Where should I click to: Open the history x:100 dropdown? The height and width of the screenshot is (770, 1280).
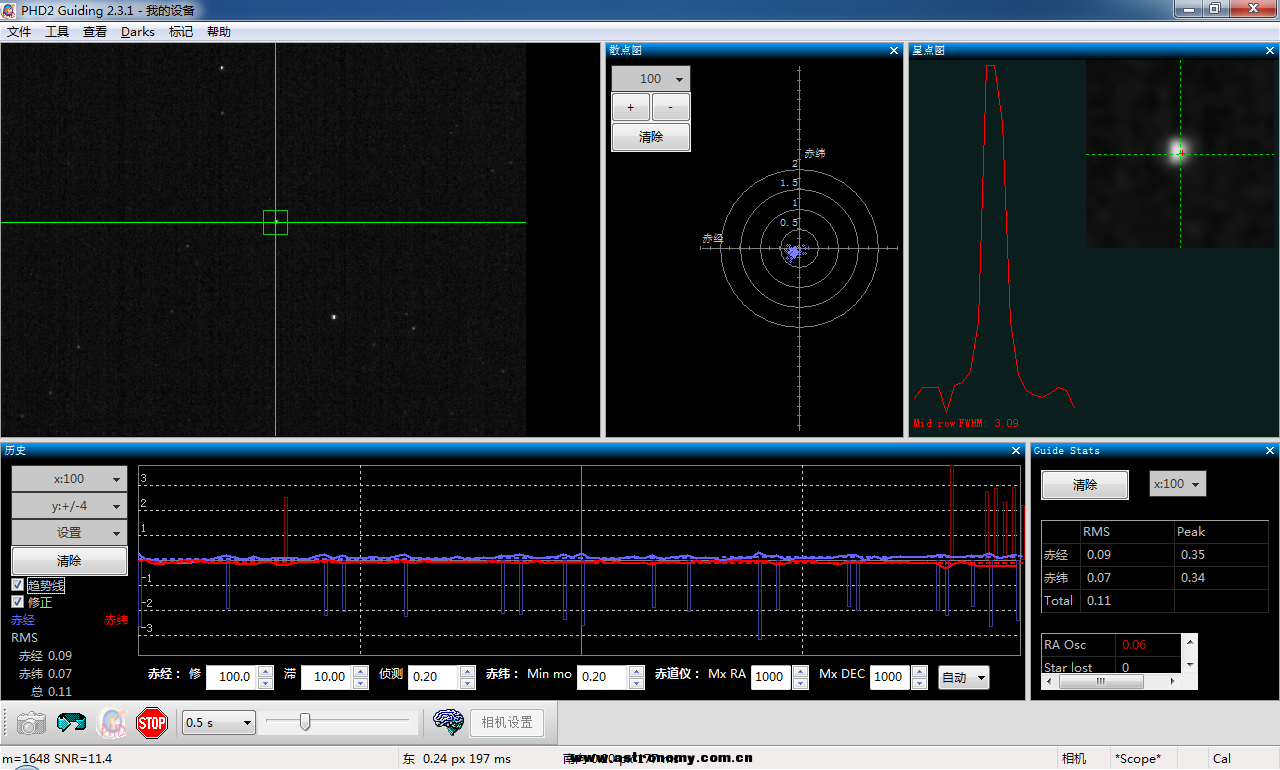point(69,479)
